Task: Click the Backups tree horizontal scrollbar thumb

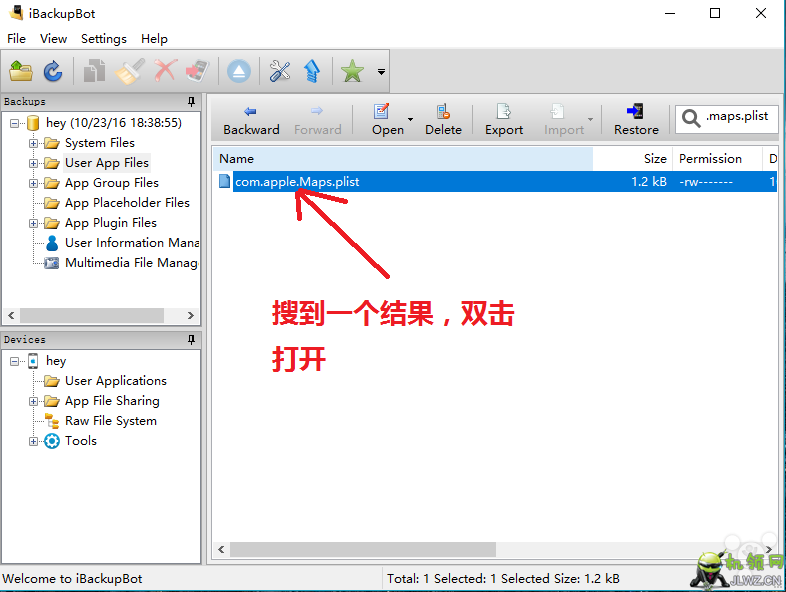Action: coord(92,316)
